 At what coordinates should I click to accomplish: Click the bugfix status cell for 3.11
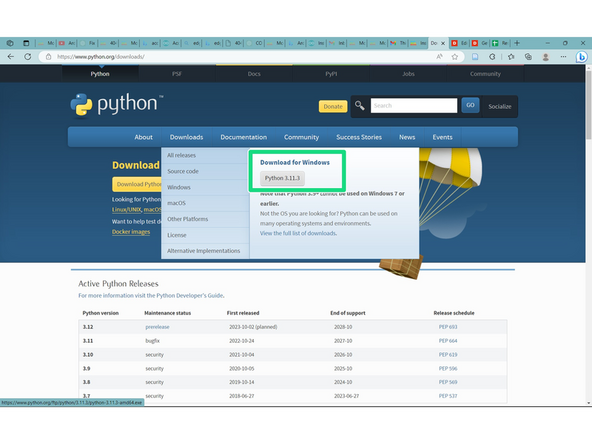pos(153,341)
